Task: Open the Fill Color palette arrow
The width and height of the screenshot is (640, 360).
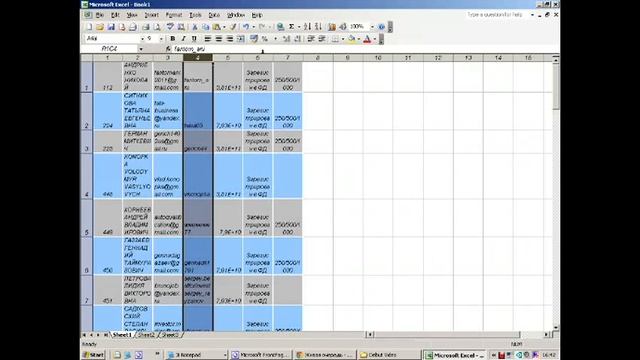Action: pyautogui.click(x=358, y=39)
